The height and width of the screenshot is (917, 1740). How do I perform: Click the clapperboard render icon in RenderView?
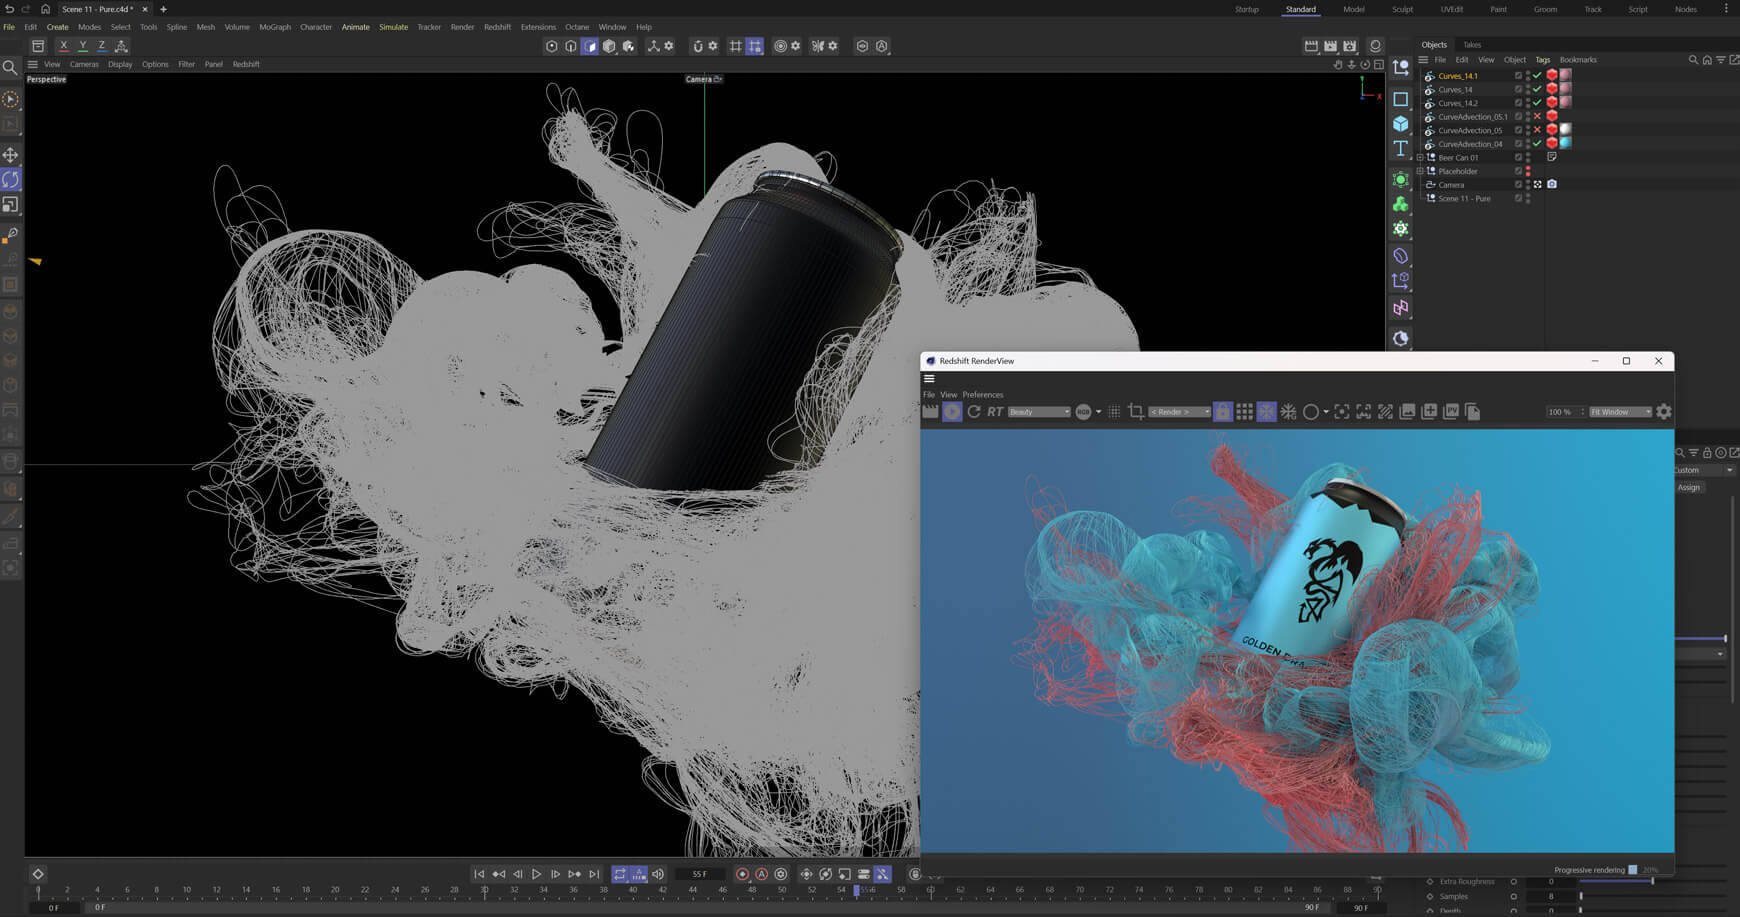click(931, 412)
